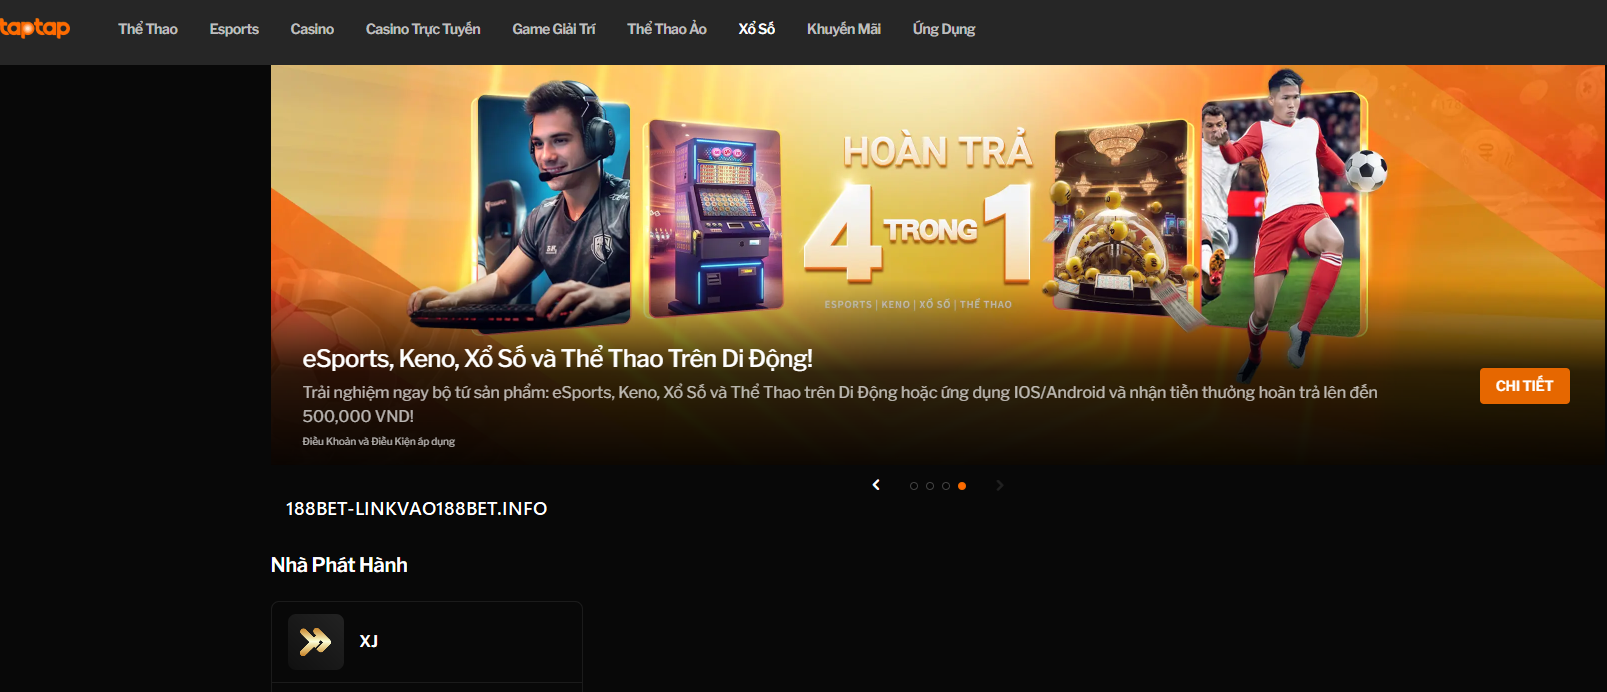This screenshot has width=1607, height=692.
Task: Open Thể Thao Ảo section
Action: pyautogui.click(x=667, y=29)
